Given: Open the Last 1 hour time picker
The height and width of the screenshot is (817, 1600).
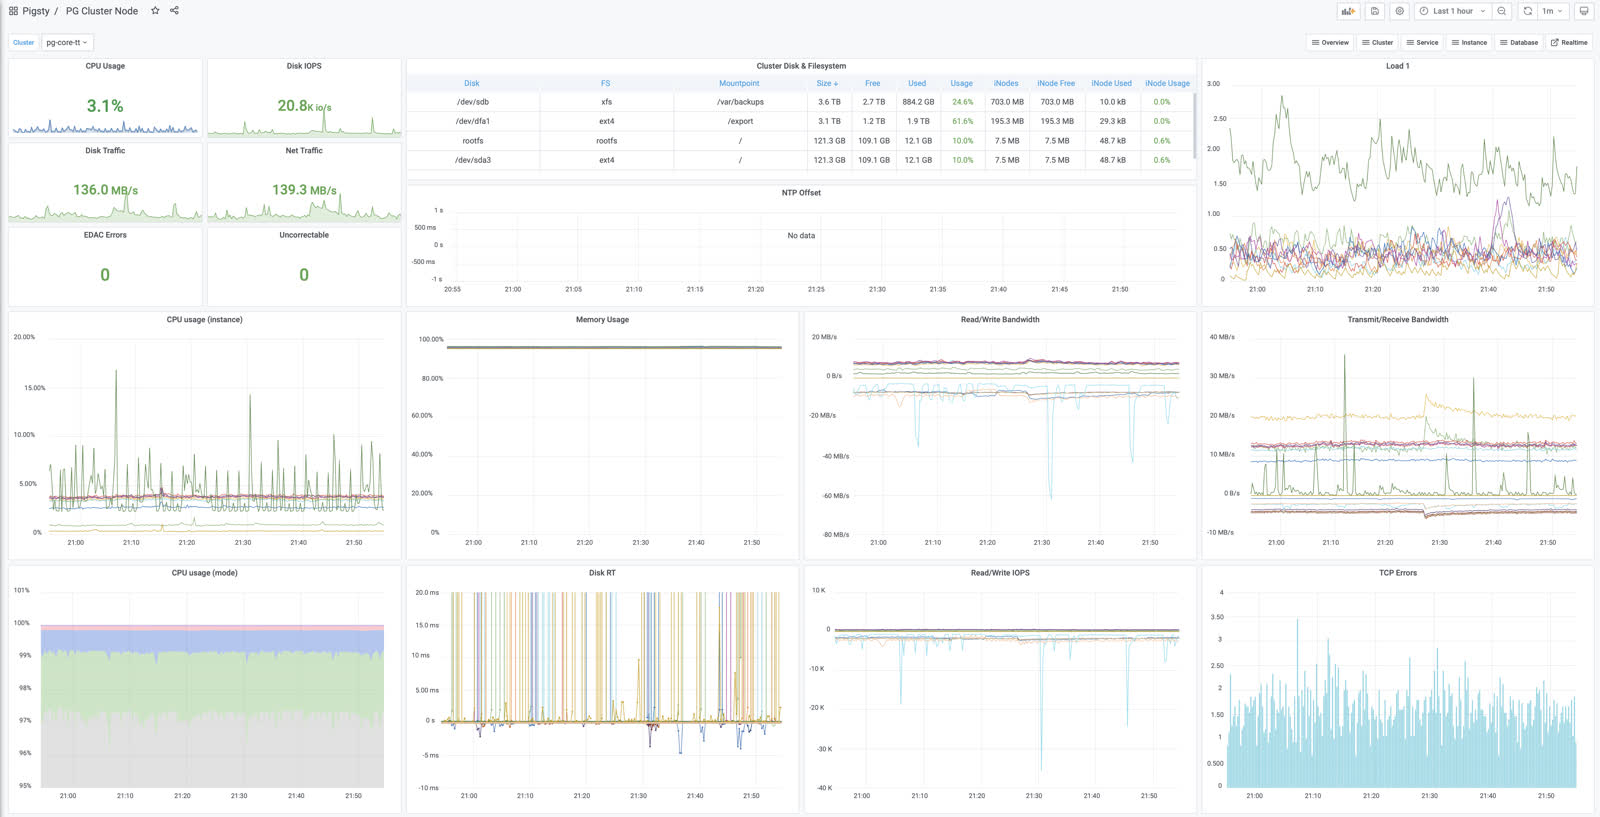Looking at the screenshot, I should coord(1453,11).
